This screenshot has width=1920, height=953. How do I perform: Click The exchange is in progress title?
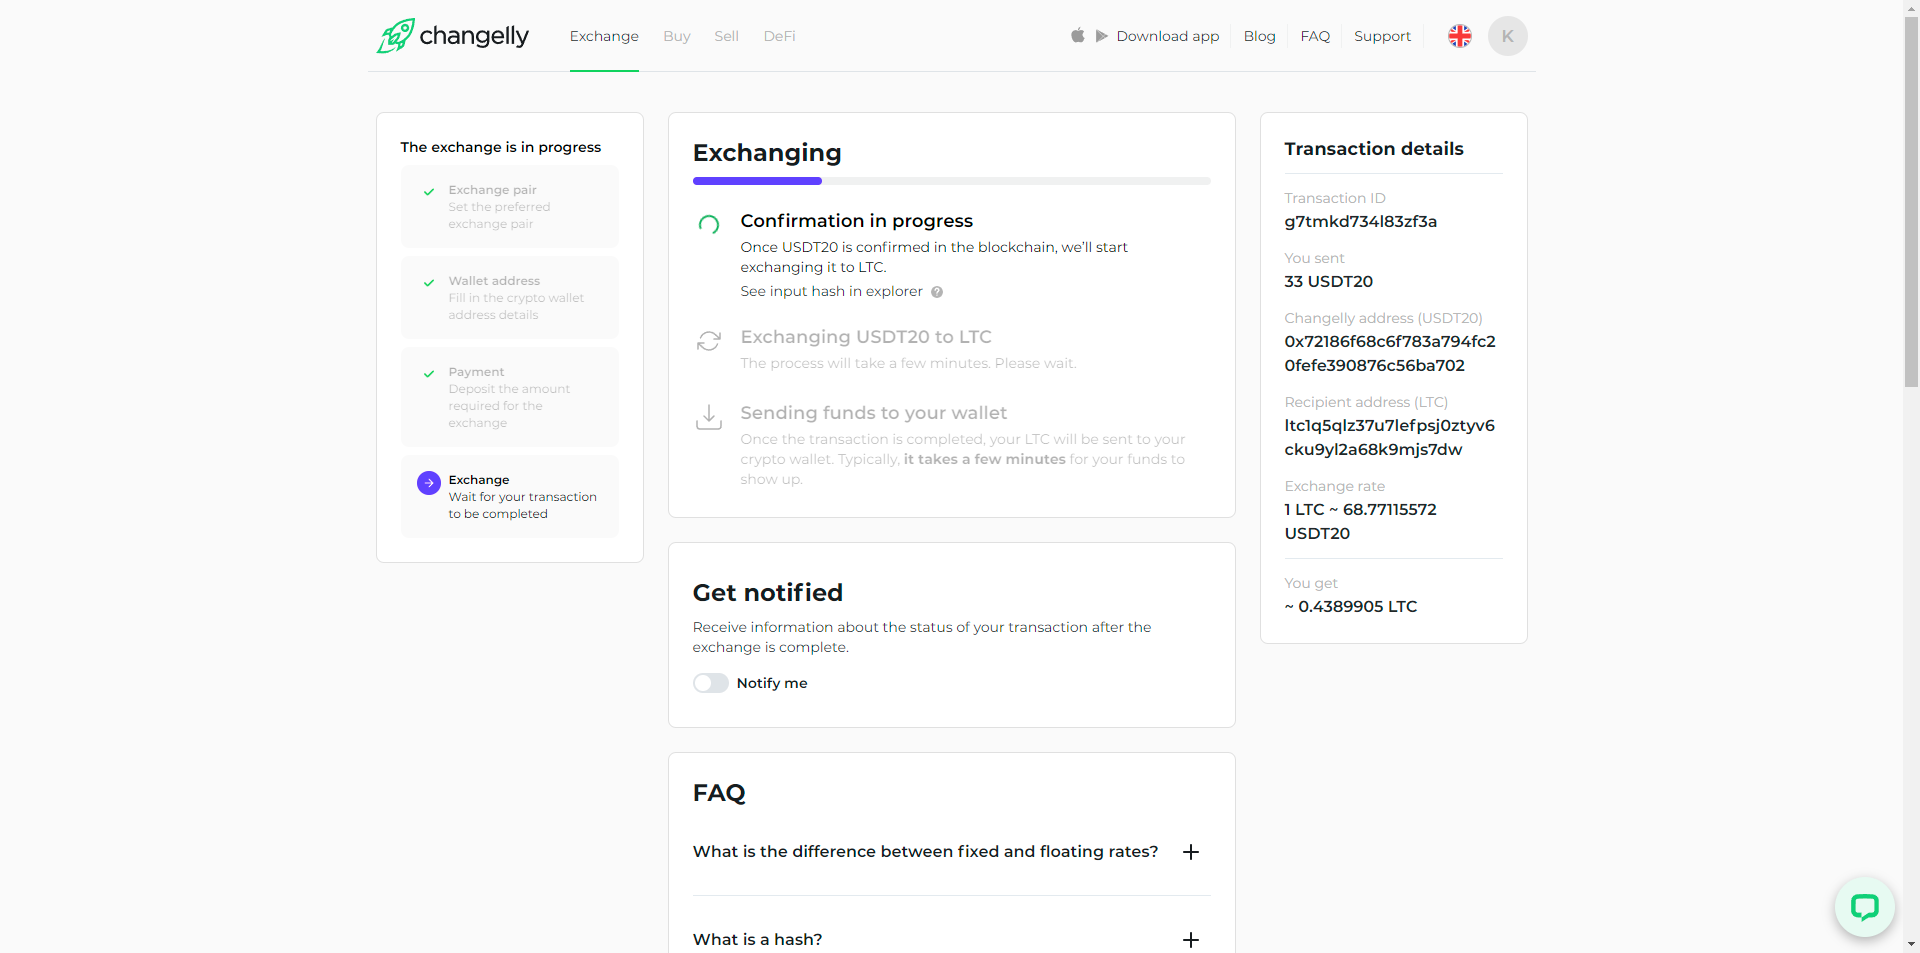pyautogui.click(x=501, y=147)
